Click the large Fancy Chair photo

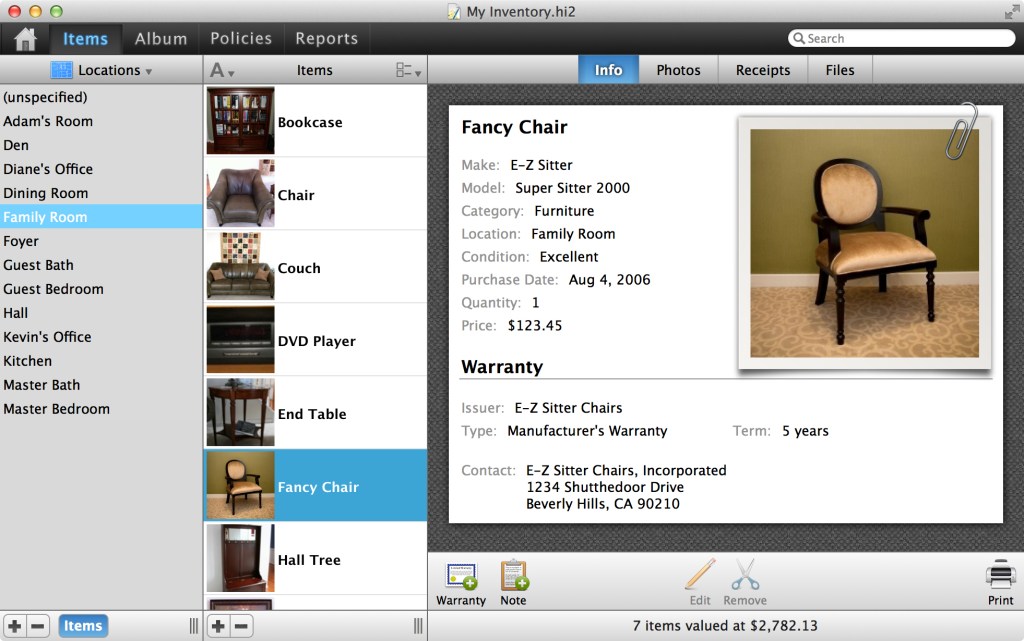click(864, 243)
